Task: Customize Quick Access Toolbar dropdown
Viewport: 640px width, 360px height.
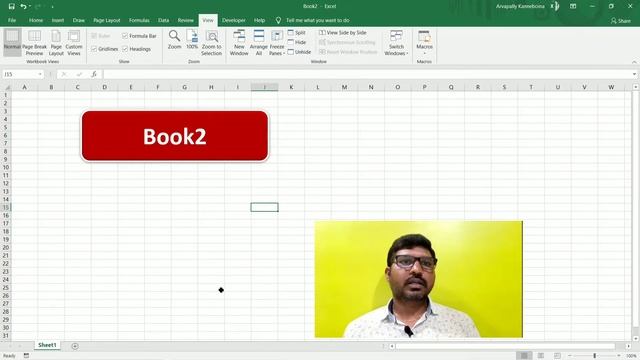Action: click(52, 7)
